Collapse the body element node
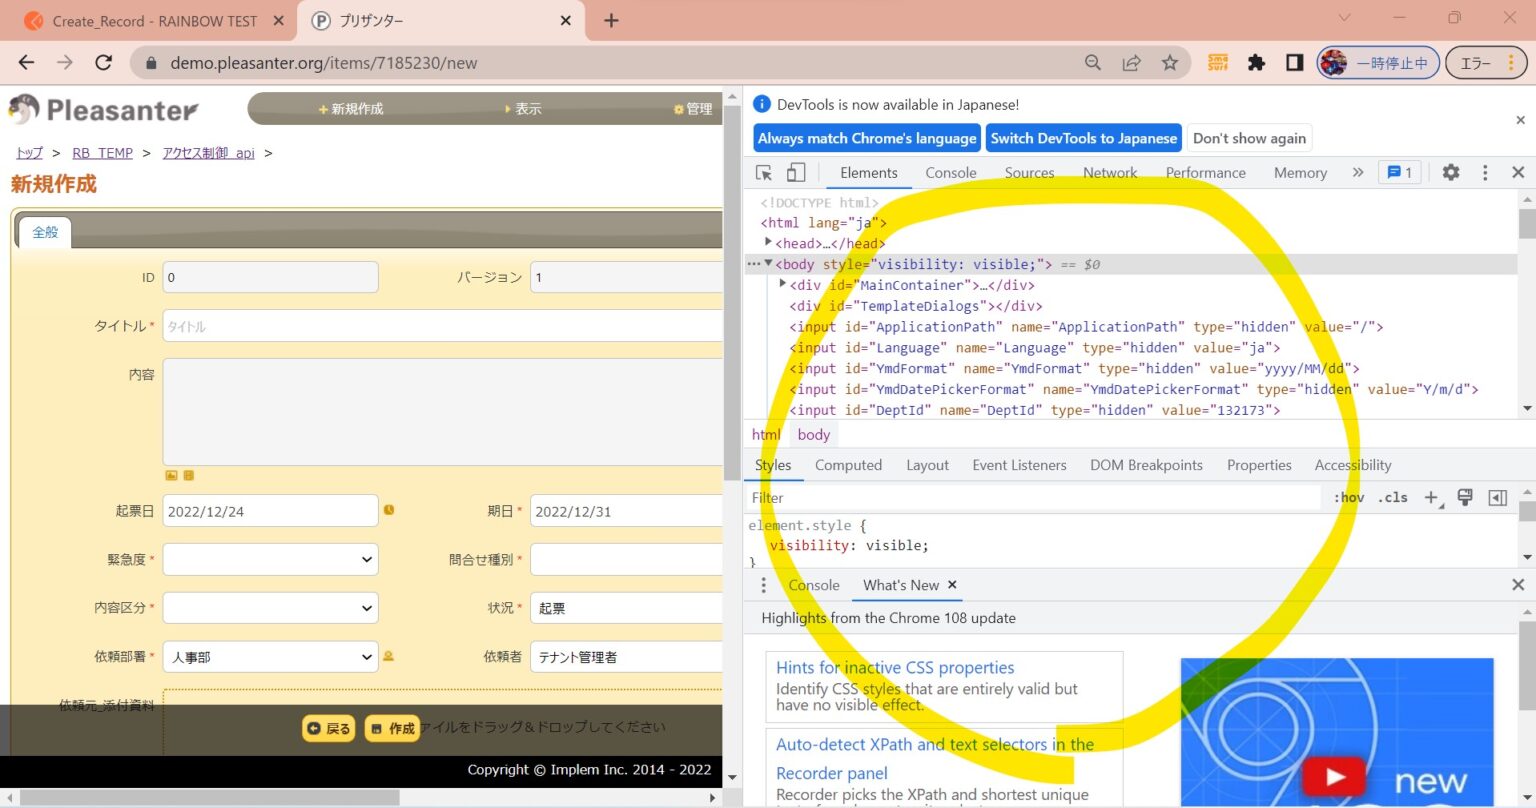 768,264
